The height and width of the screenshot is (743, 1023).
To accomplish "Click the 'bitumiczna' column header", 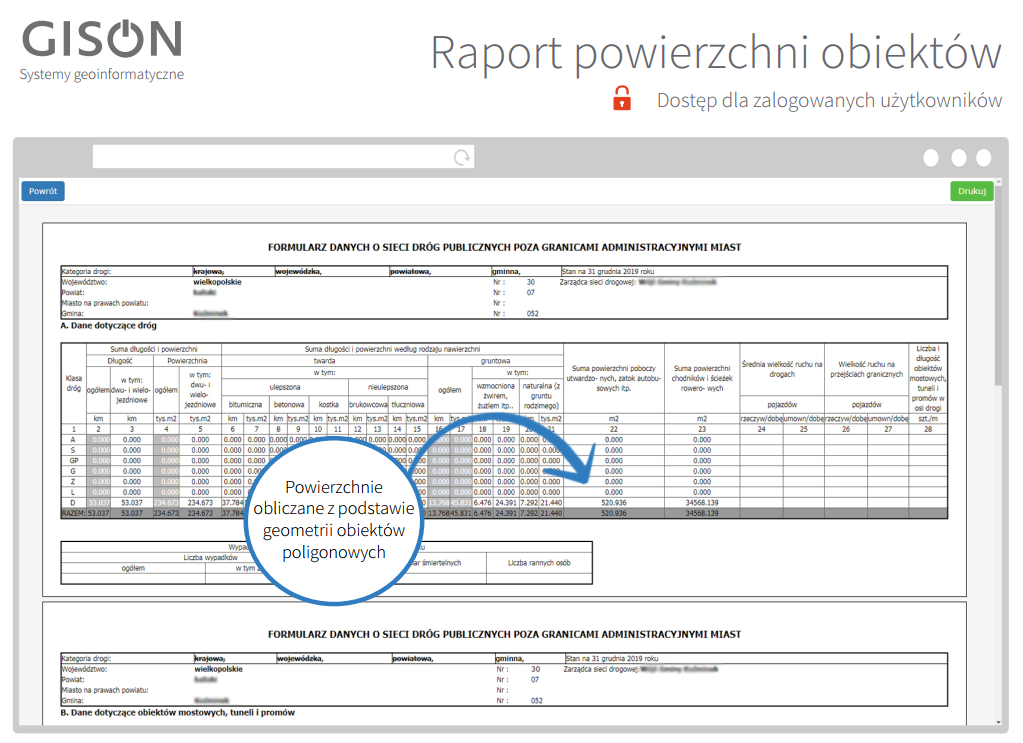I will pos(245,404).
